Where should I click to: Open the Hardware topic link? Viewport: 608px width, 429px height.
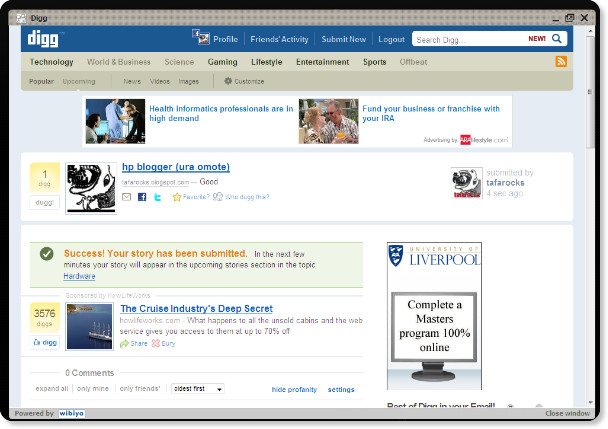[x=79, y=276]
